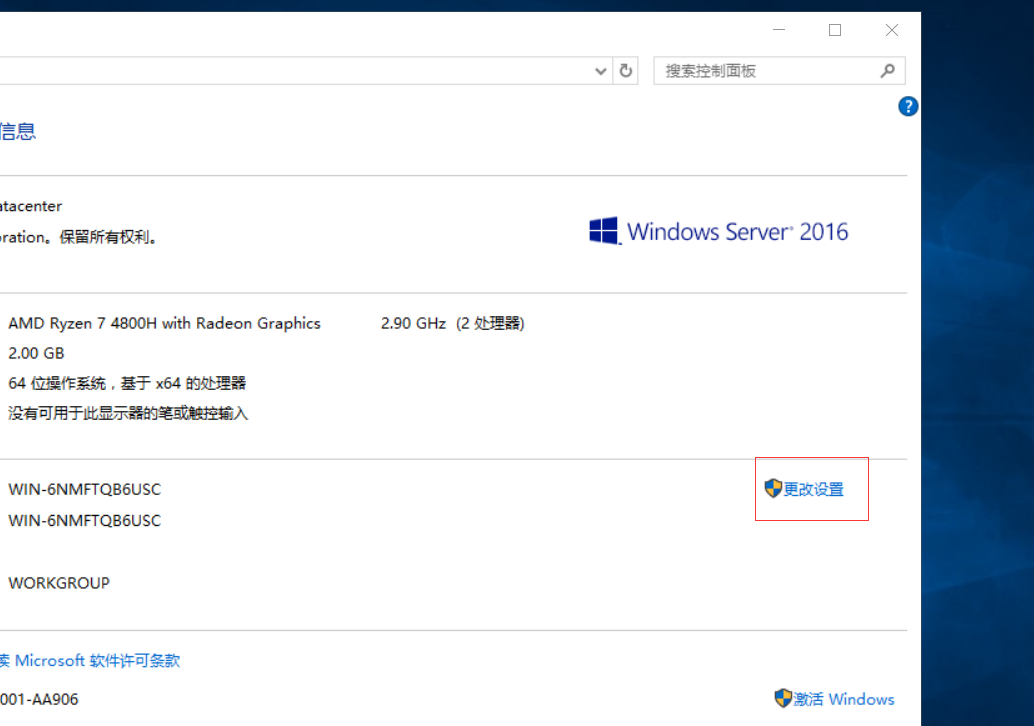This screenshot has width=1034, height=726.
Task: Close the system window
Action: 892,30
